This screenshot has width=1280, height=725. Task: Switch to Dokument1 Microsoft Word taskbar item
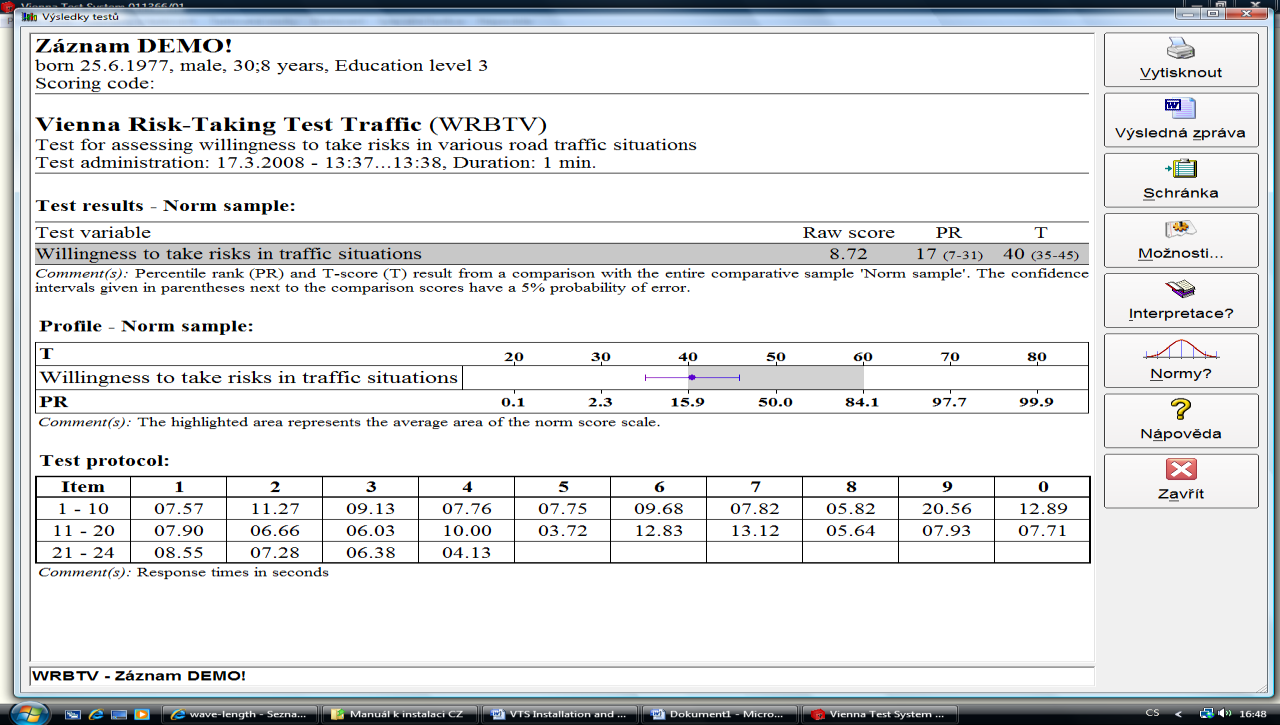pyautogui.click(x=720, y=714)
